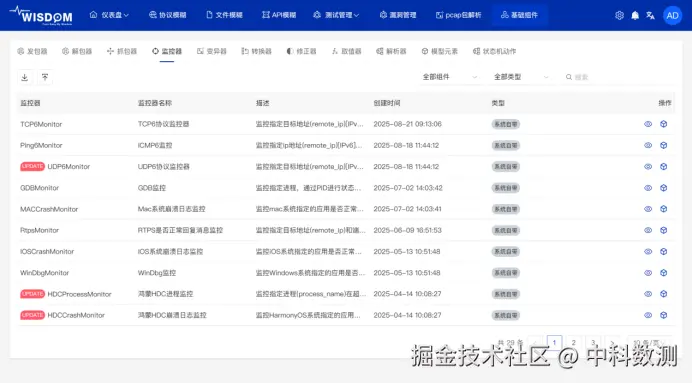Go to 协议模糊 in top navigation
The width and height of the screenshot is (692, 383).
168,15
